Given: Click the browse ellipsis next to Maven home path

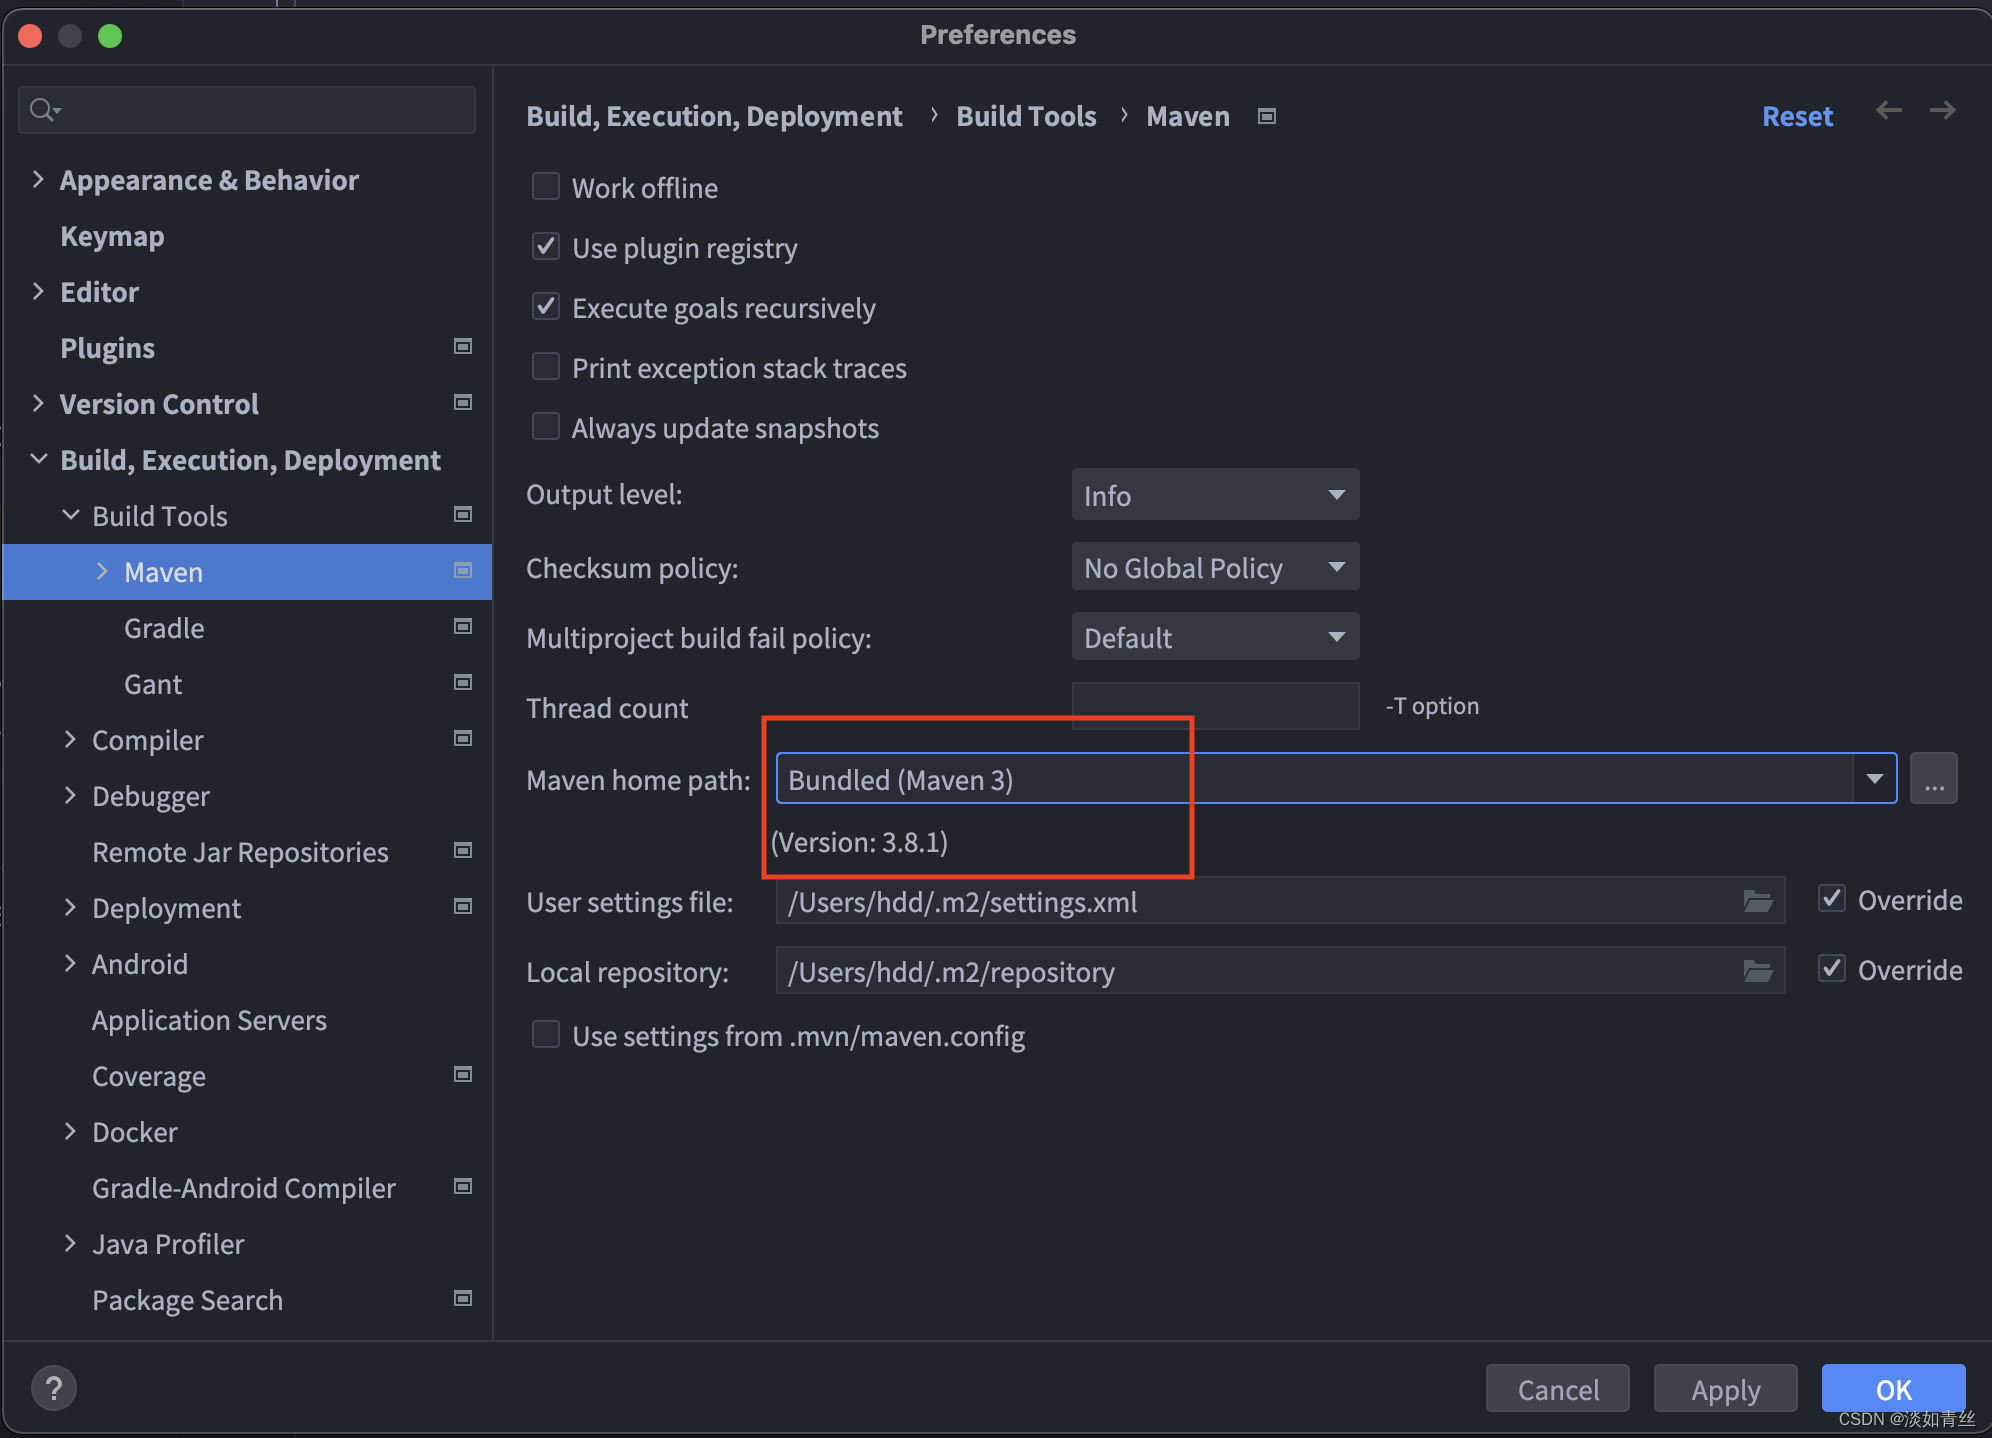Looking at the screenshot, I should [1934, 778].
